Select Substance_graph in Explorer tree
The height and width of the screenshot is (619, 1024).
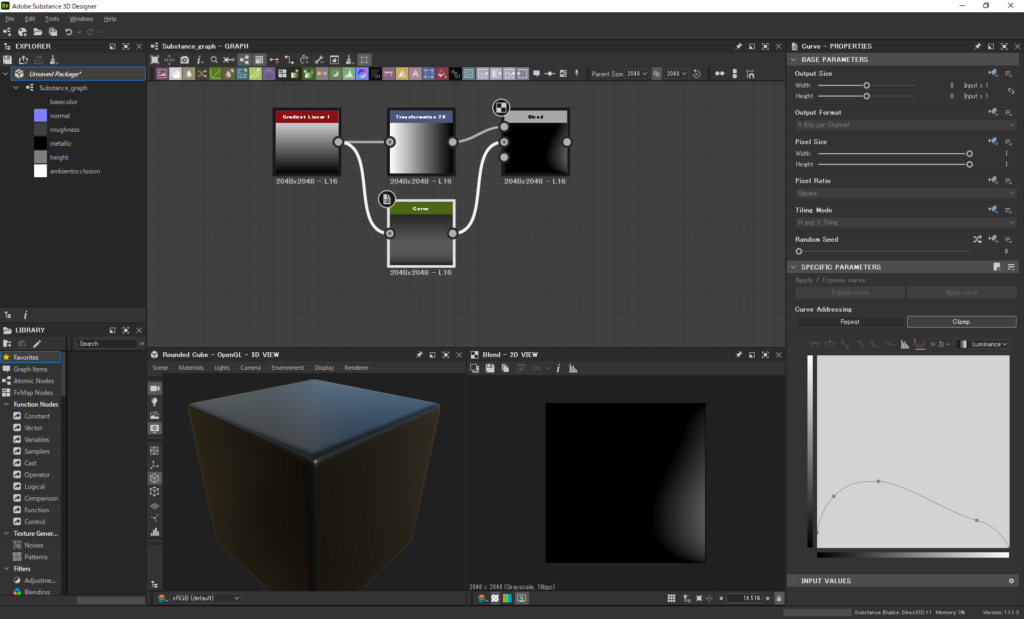point(63,87)
